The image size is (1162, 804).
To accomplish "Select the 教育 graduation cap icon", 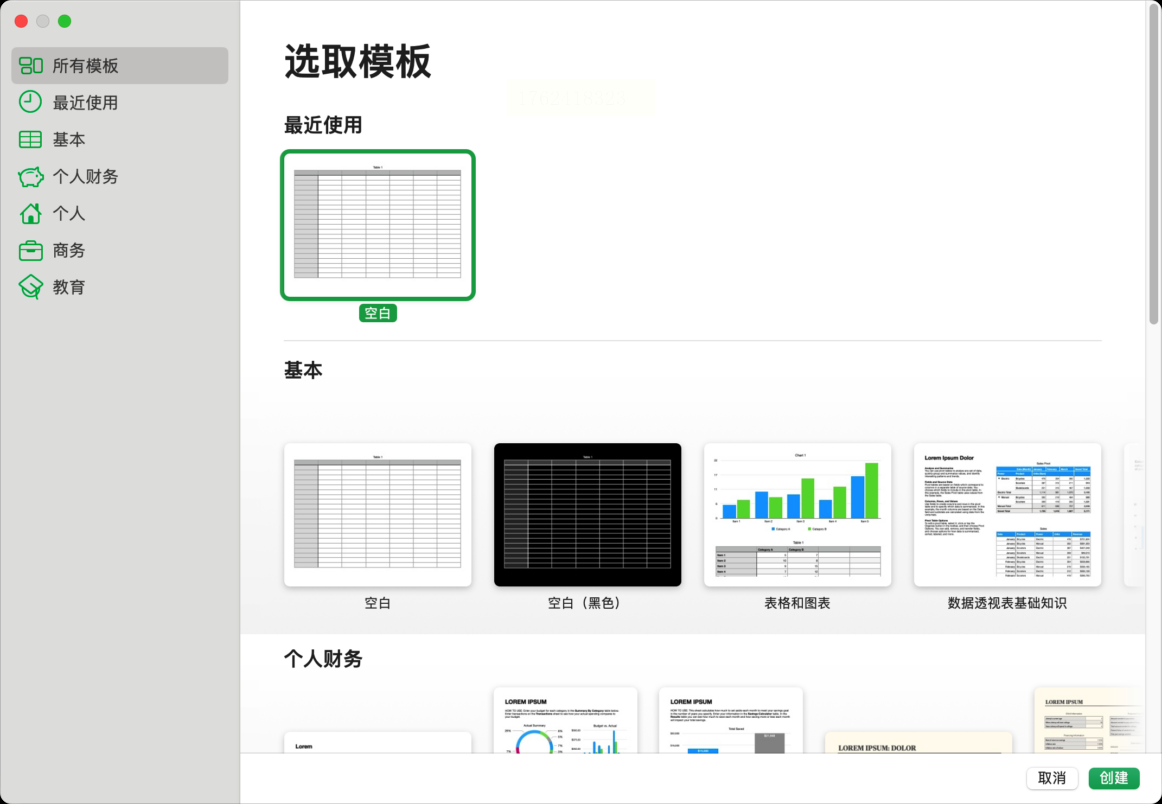I will click(30, 288).
